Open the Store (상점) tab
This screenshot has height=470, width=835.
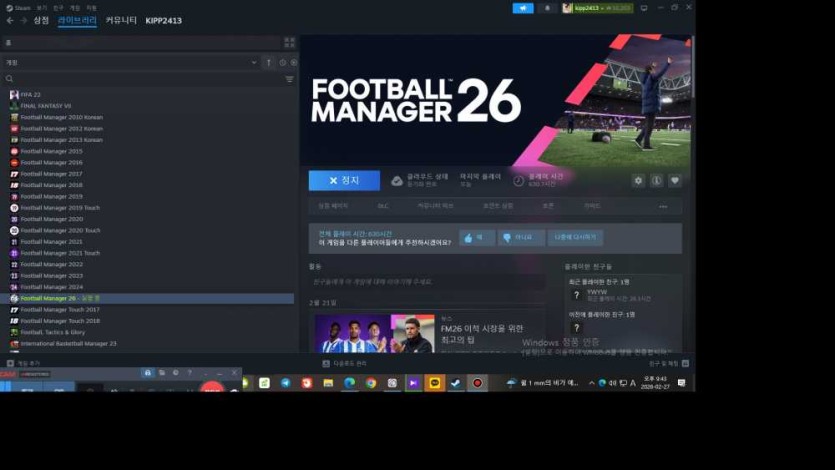click(x=41, y=20)
